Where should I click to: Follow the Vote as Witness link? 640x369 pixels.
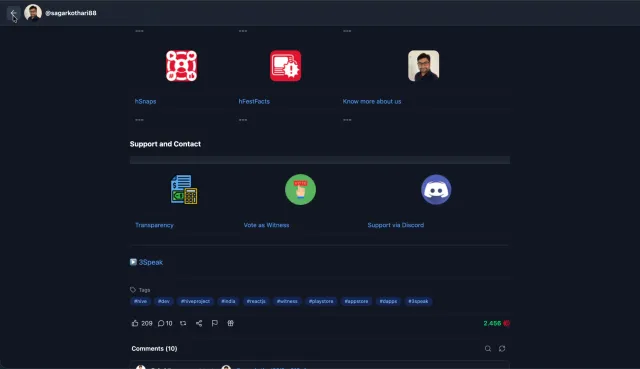click(266, 225)
